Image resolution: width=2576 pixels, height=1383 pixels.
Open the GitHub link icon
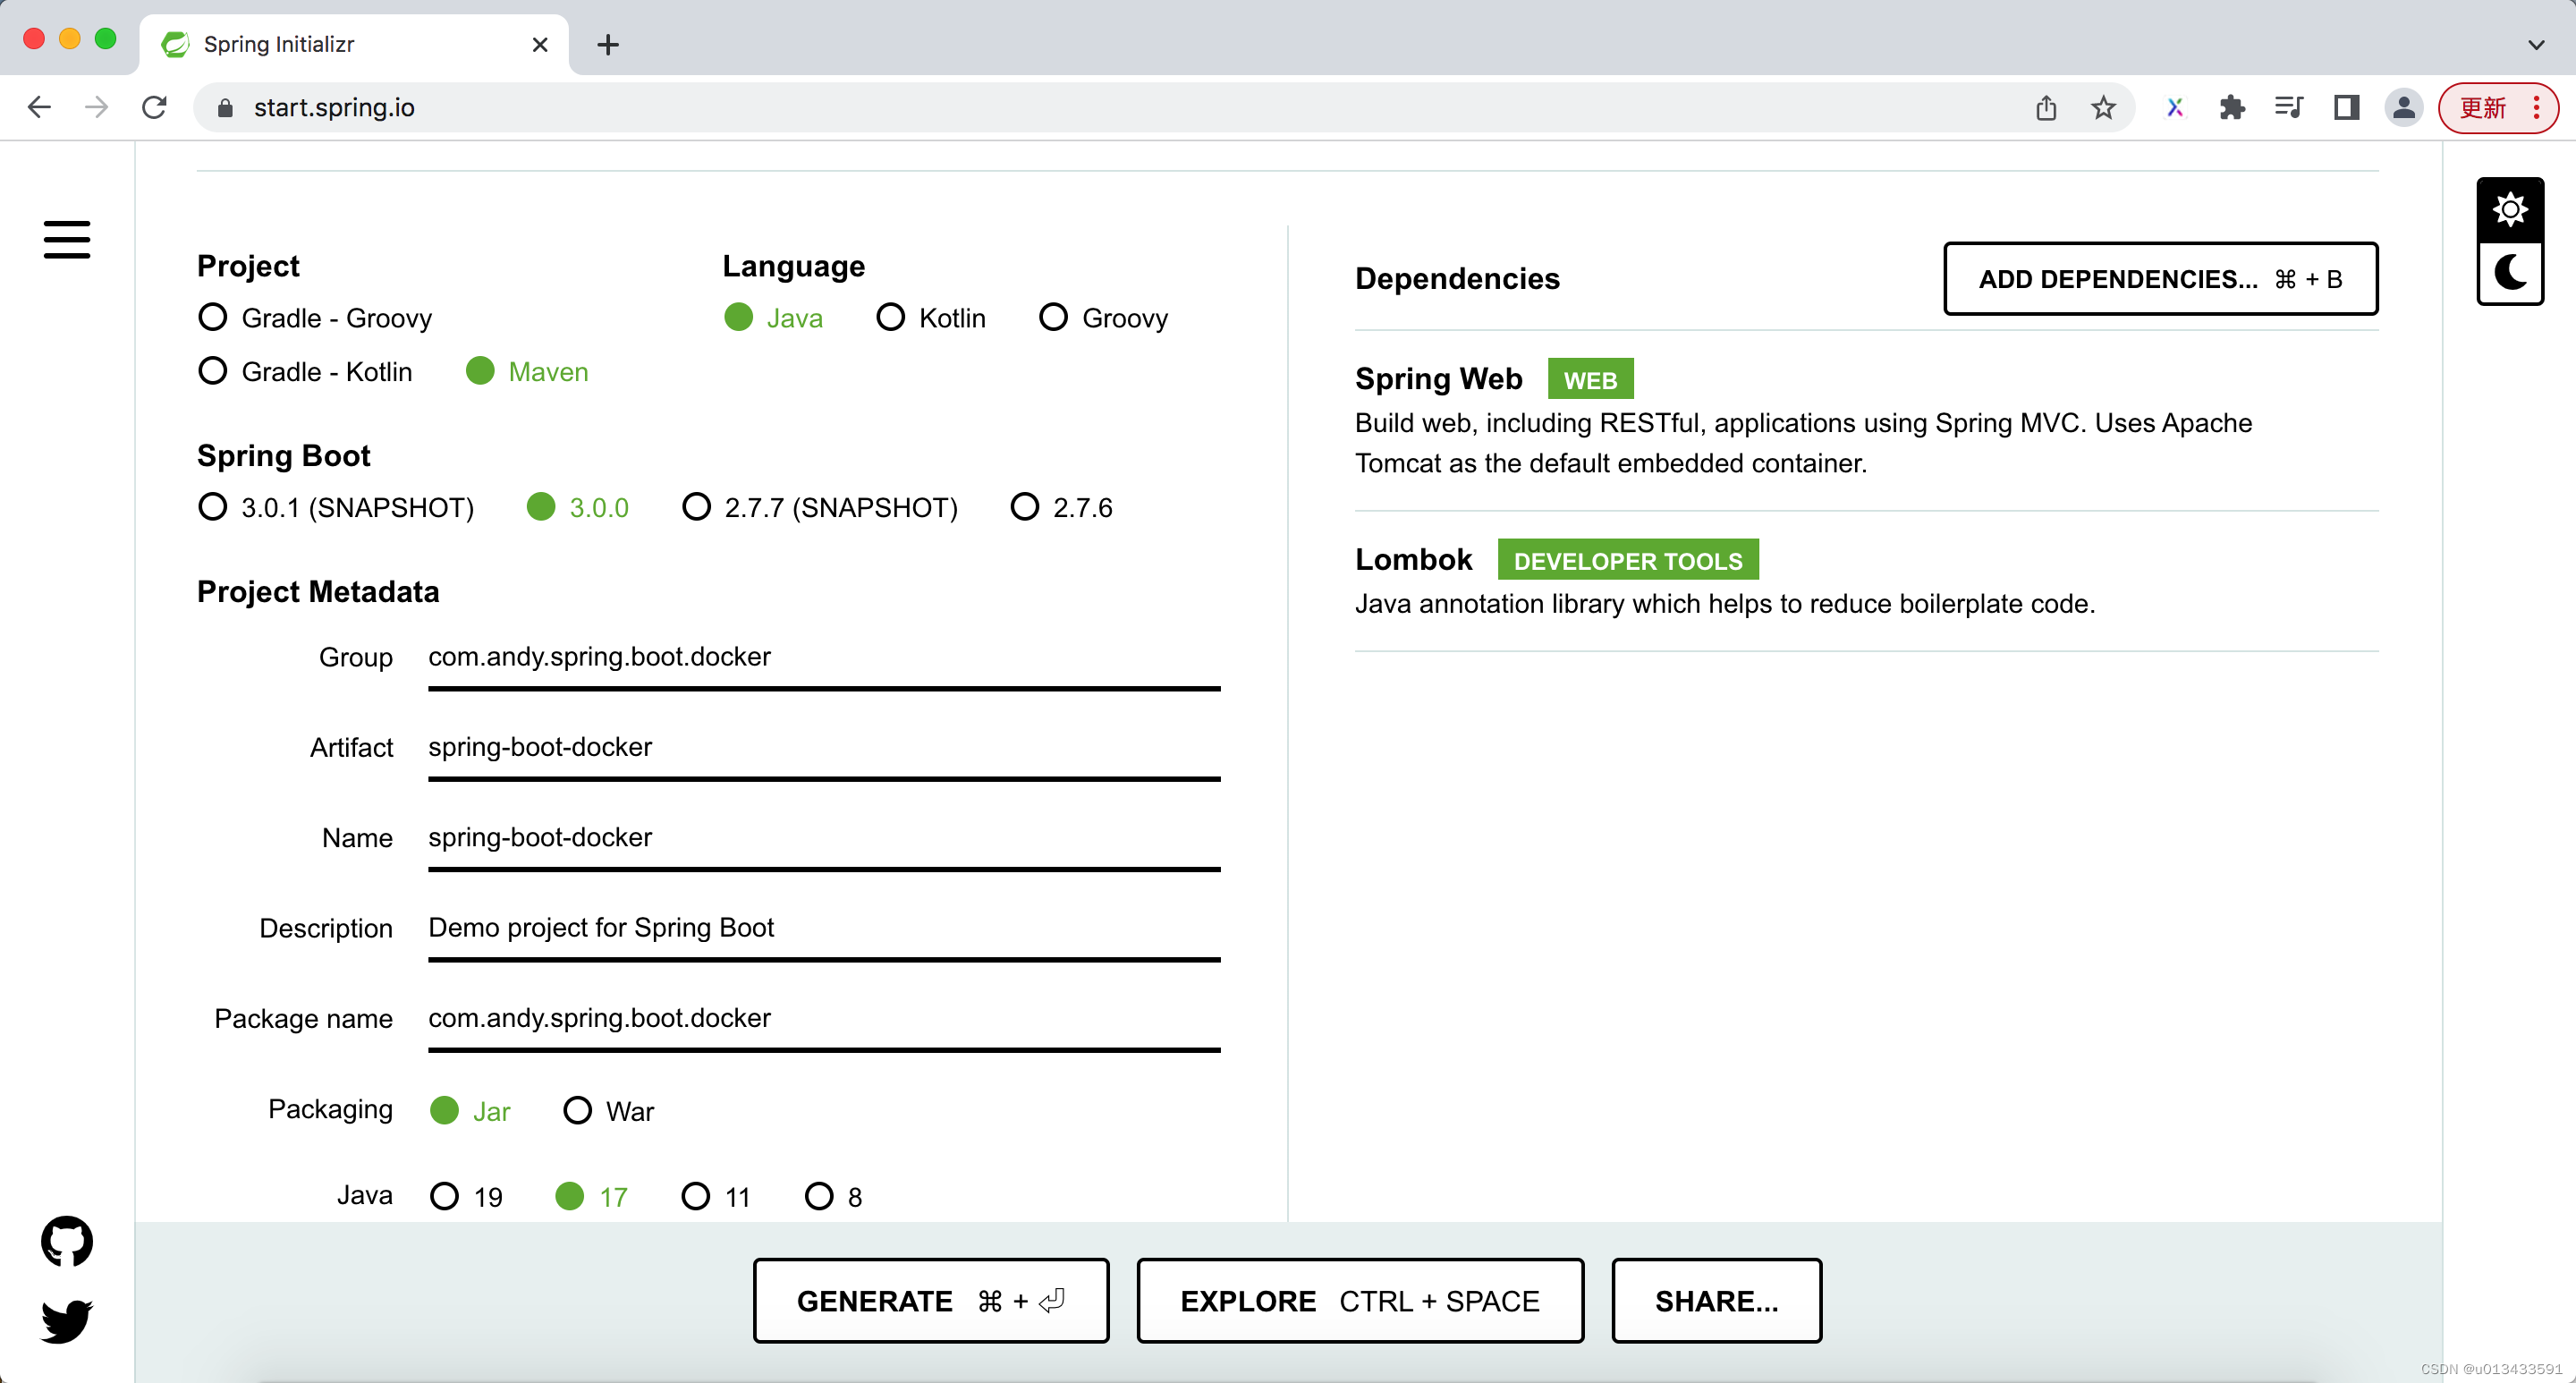coord(67,1241)
